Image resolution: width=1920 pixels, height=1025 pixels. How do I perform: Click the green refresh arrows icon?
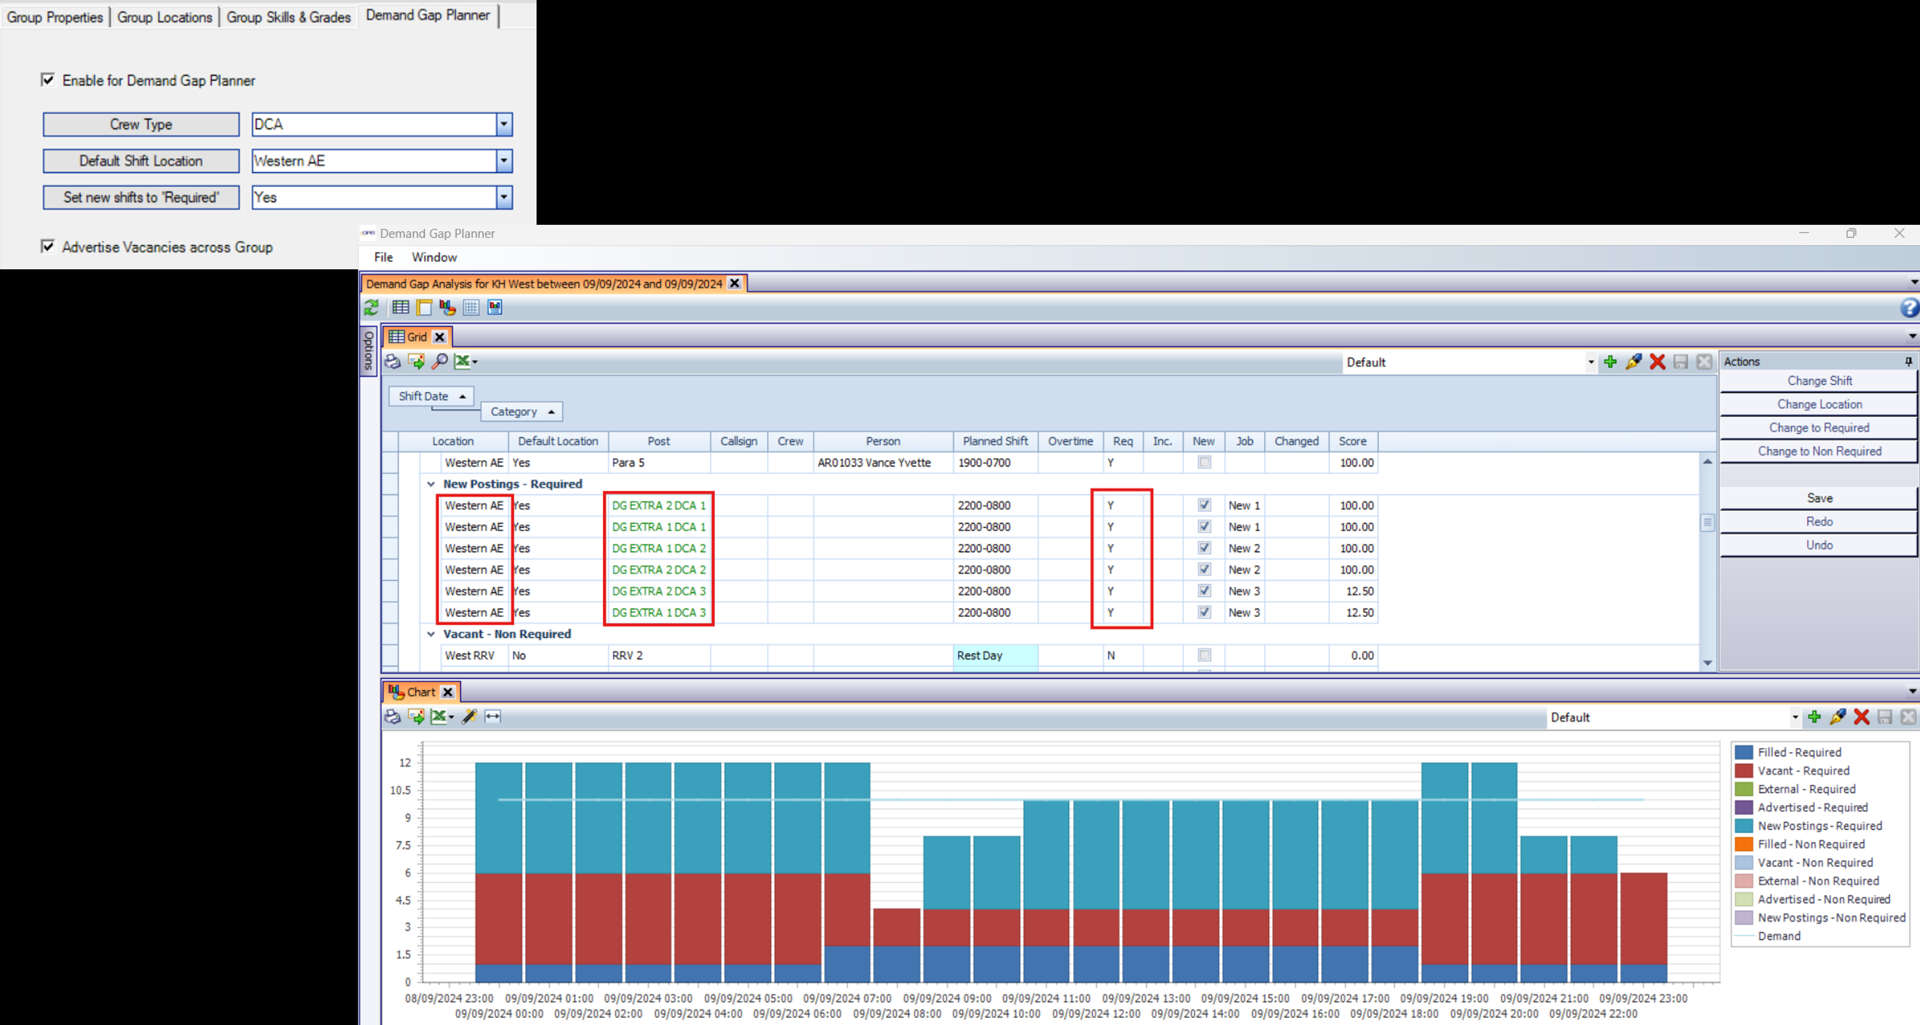point(372,308)
